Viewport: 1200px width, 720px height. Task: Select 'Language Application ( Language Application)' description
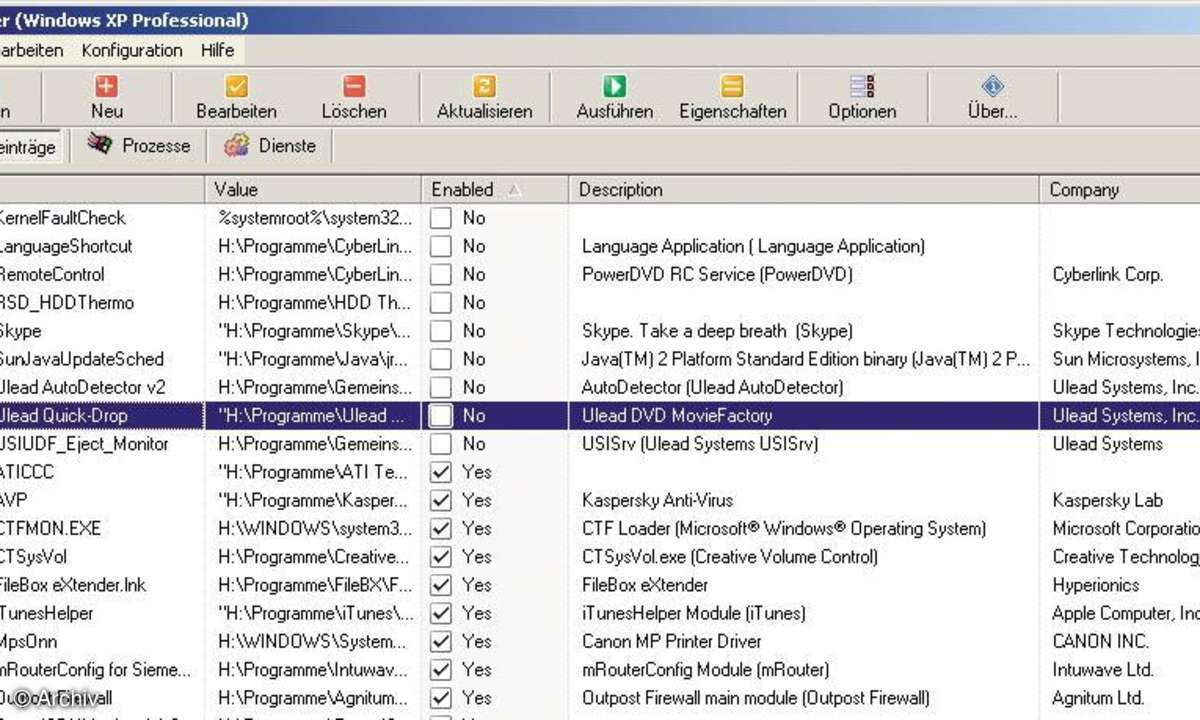pyautogui.click(x=753, y=246)
